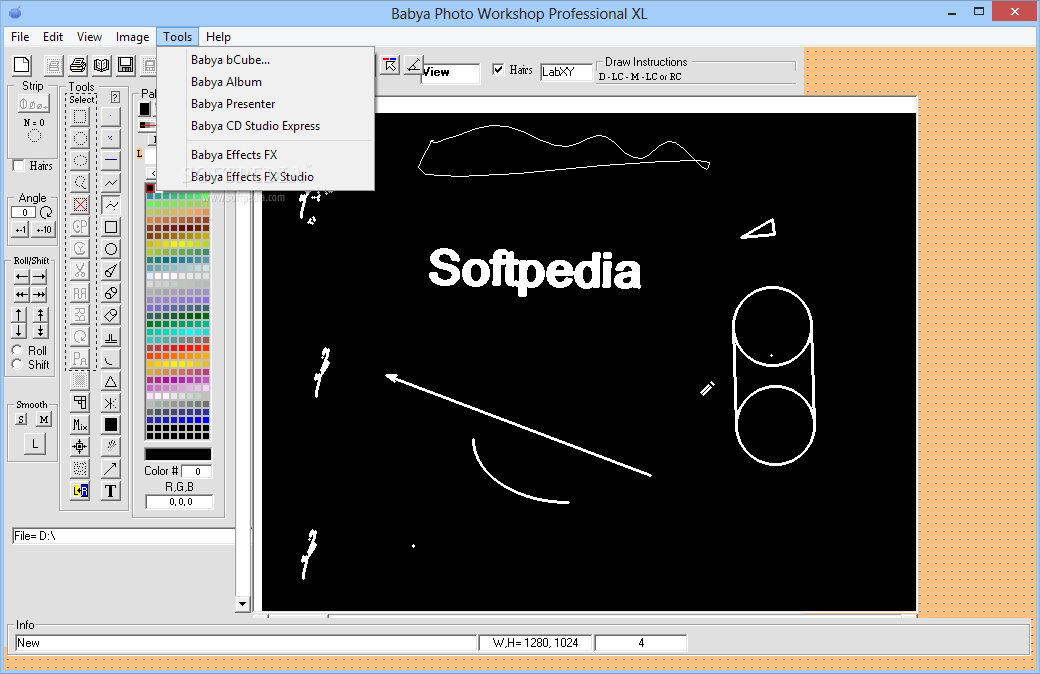Click the R,G,B value field
This screenshot has width=1040, height=674.
click(x=180, y=502)
